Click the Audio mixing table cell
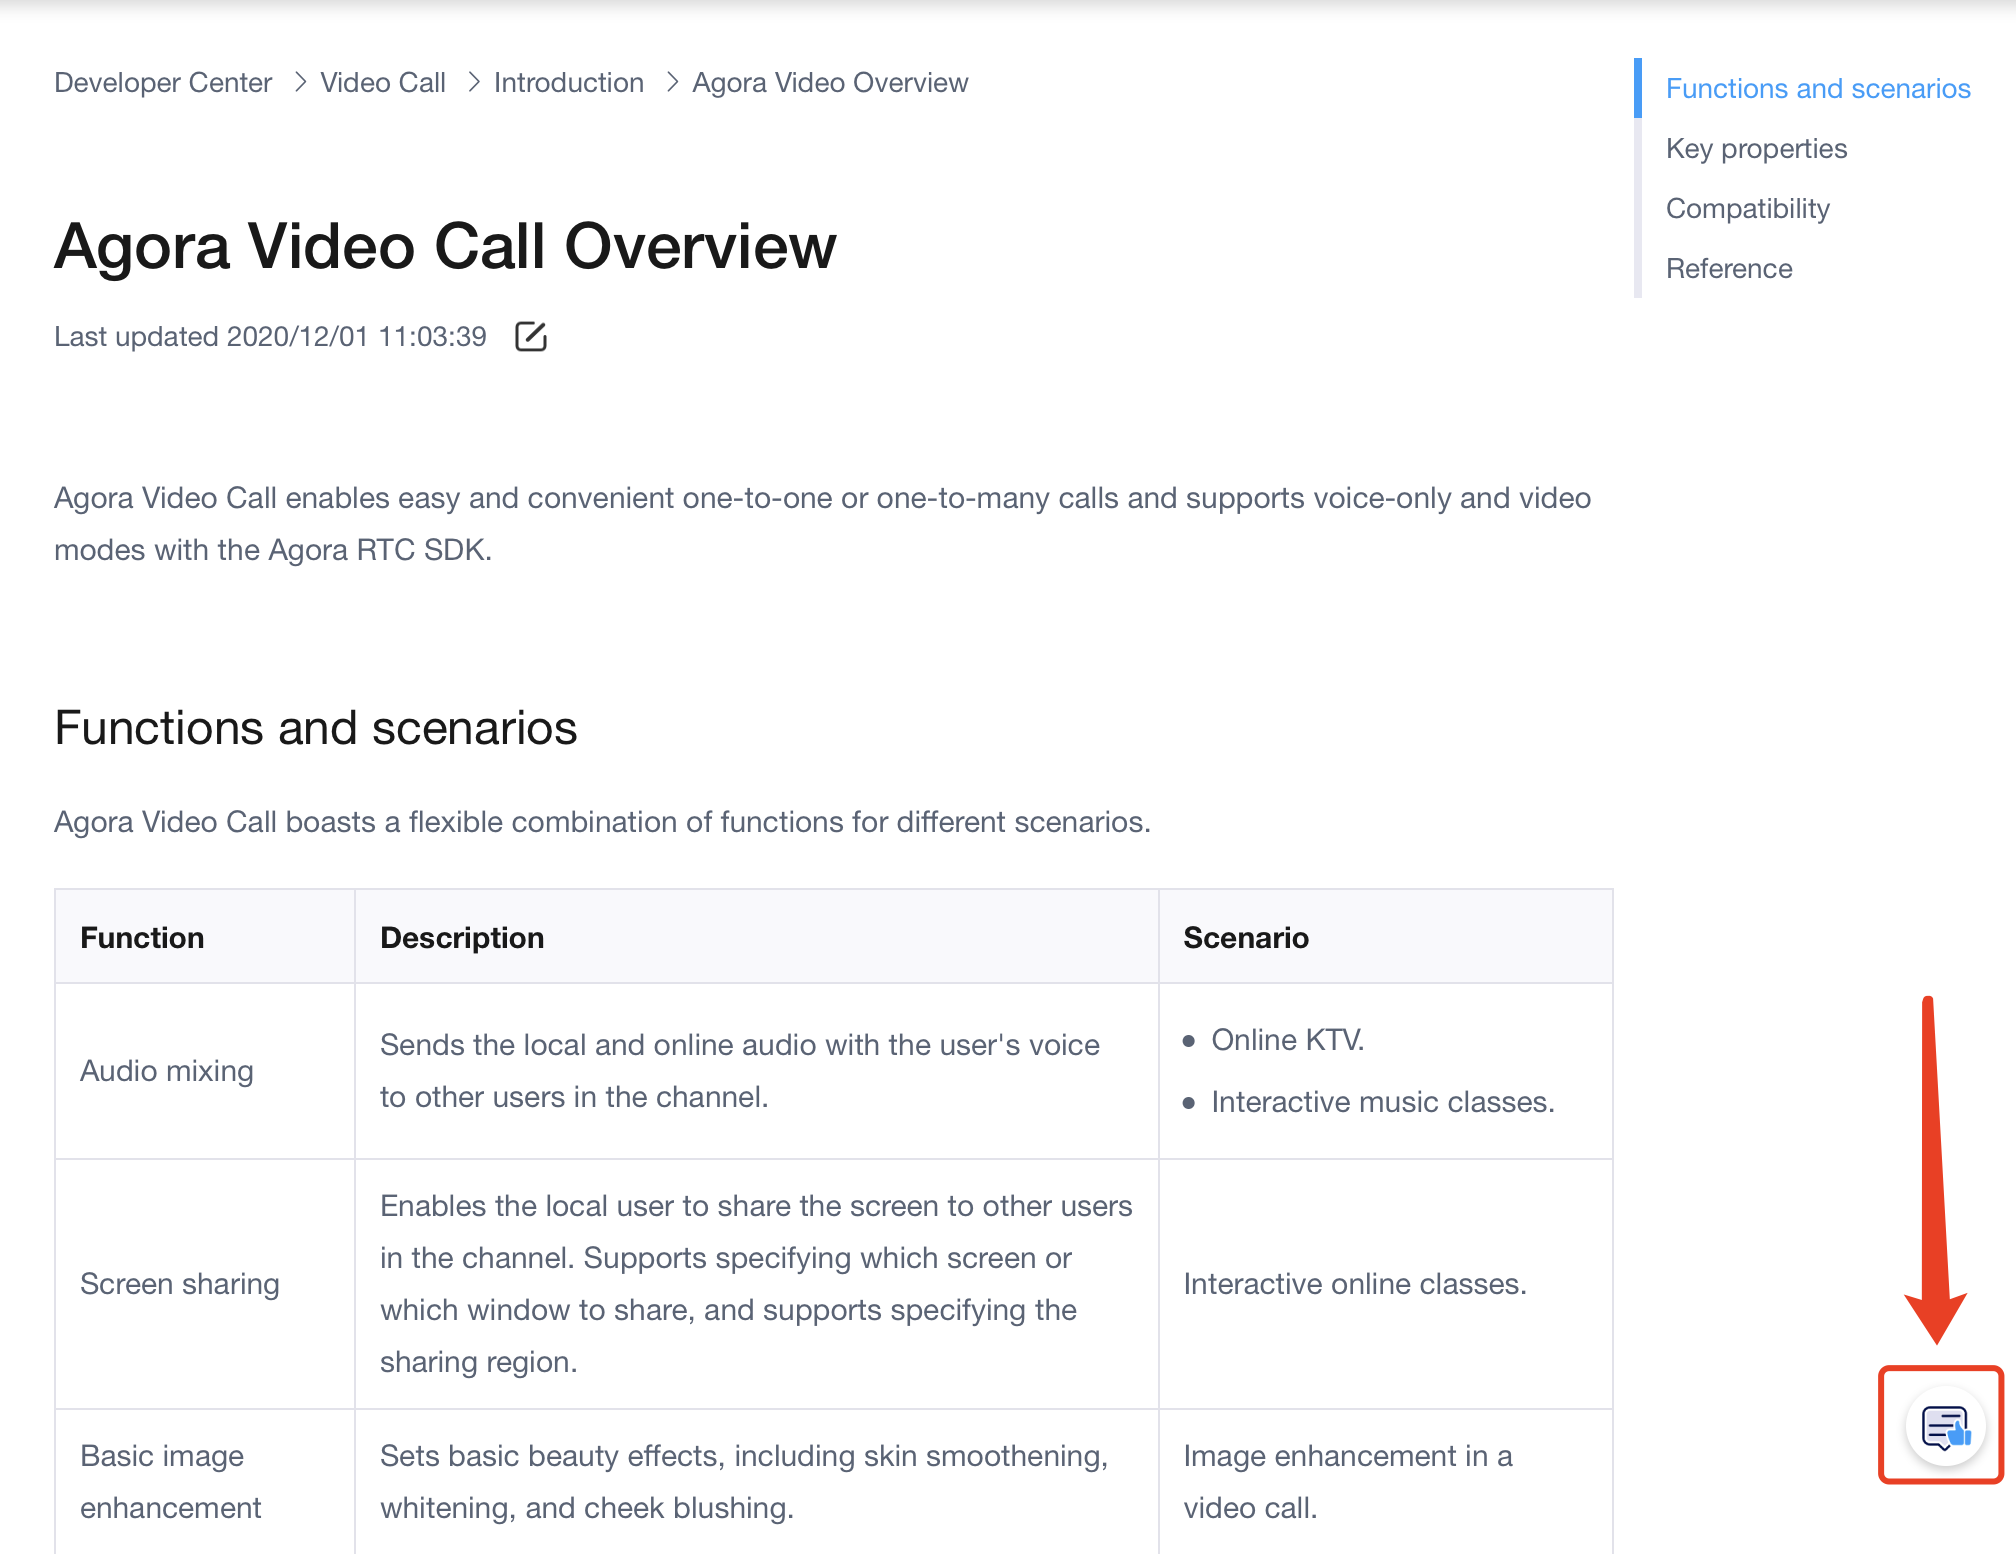 coord(167,1071)
